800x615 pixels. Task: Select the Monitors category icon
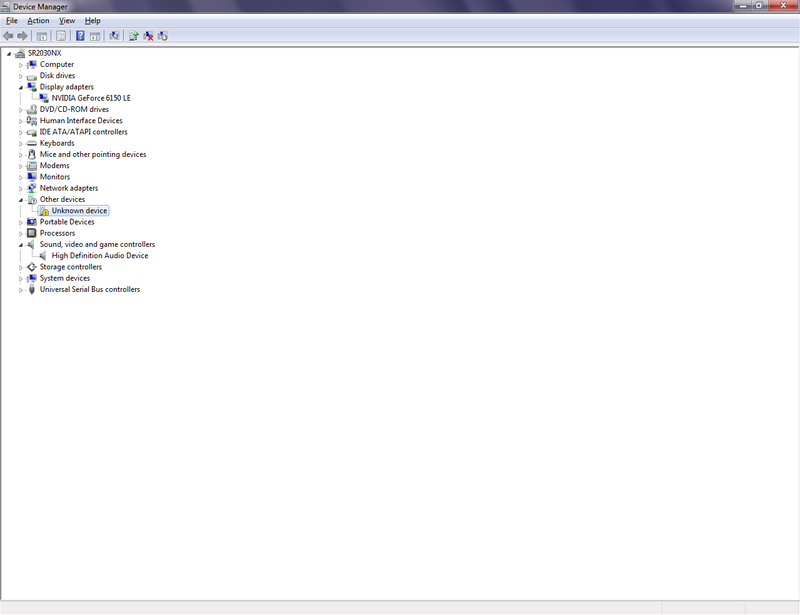tap(32, 177)
